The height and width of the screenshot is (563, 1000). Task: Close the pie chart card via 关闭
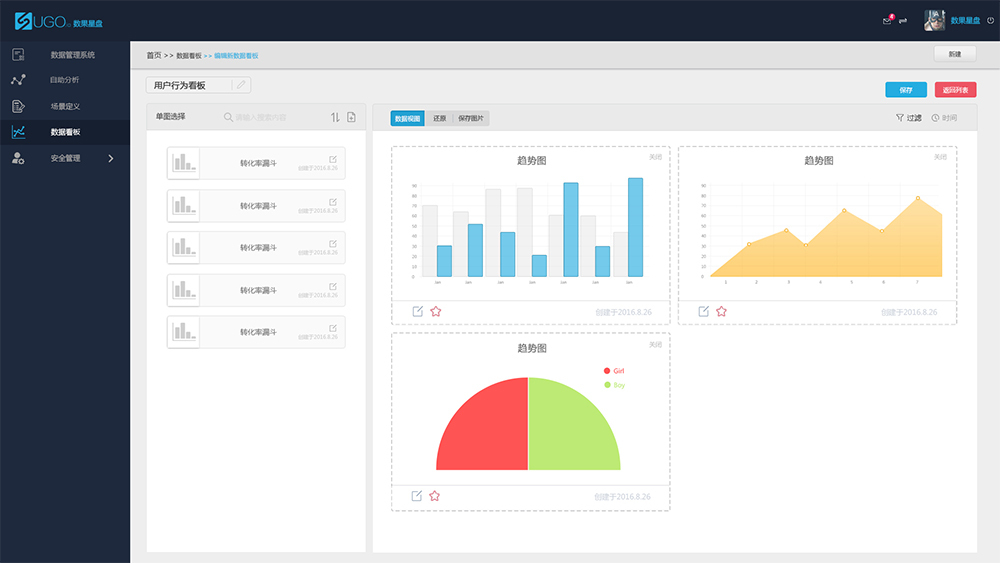coord(655,344)
